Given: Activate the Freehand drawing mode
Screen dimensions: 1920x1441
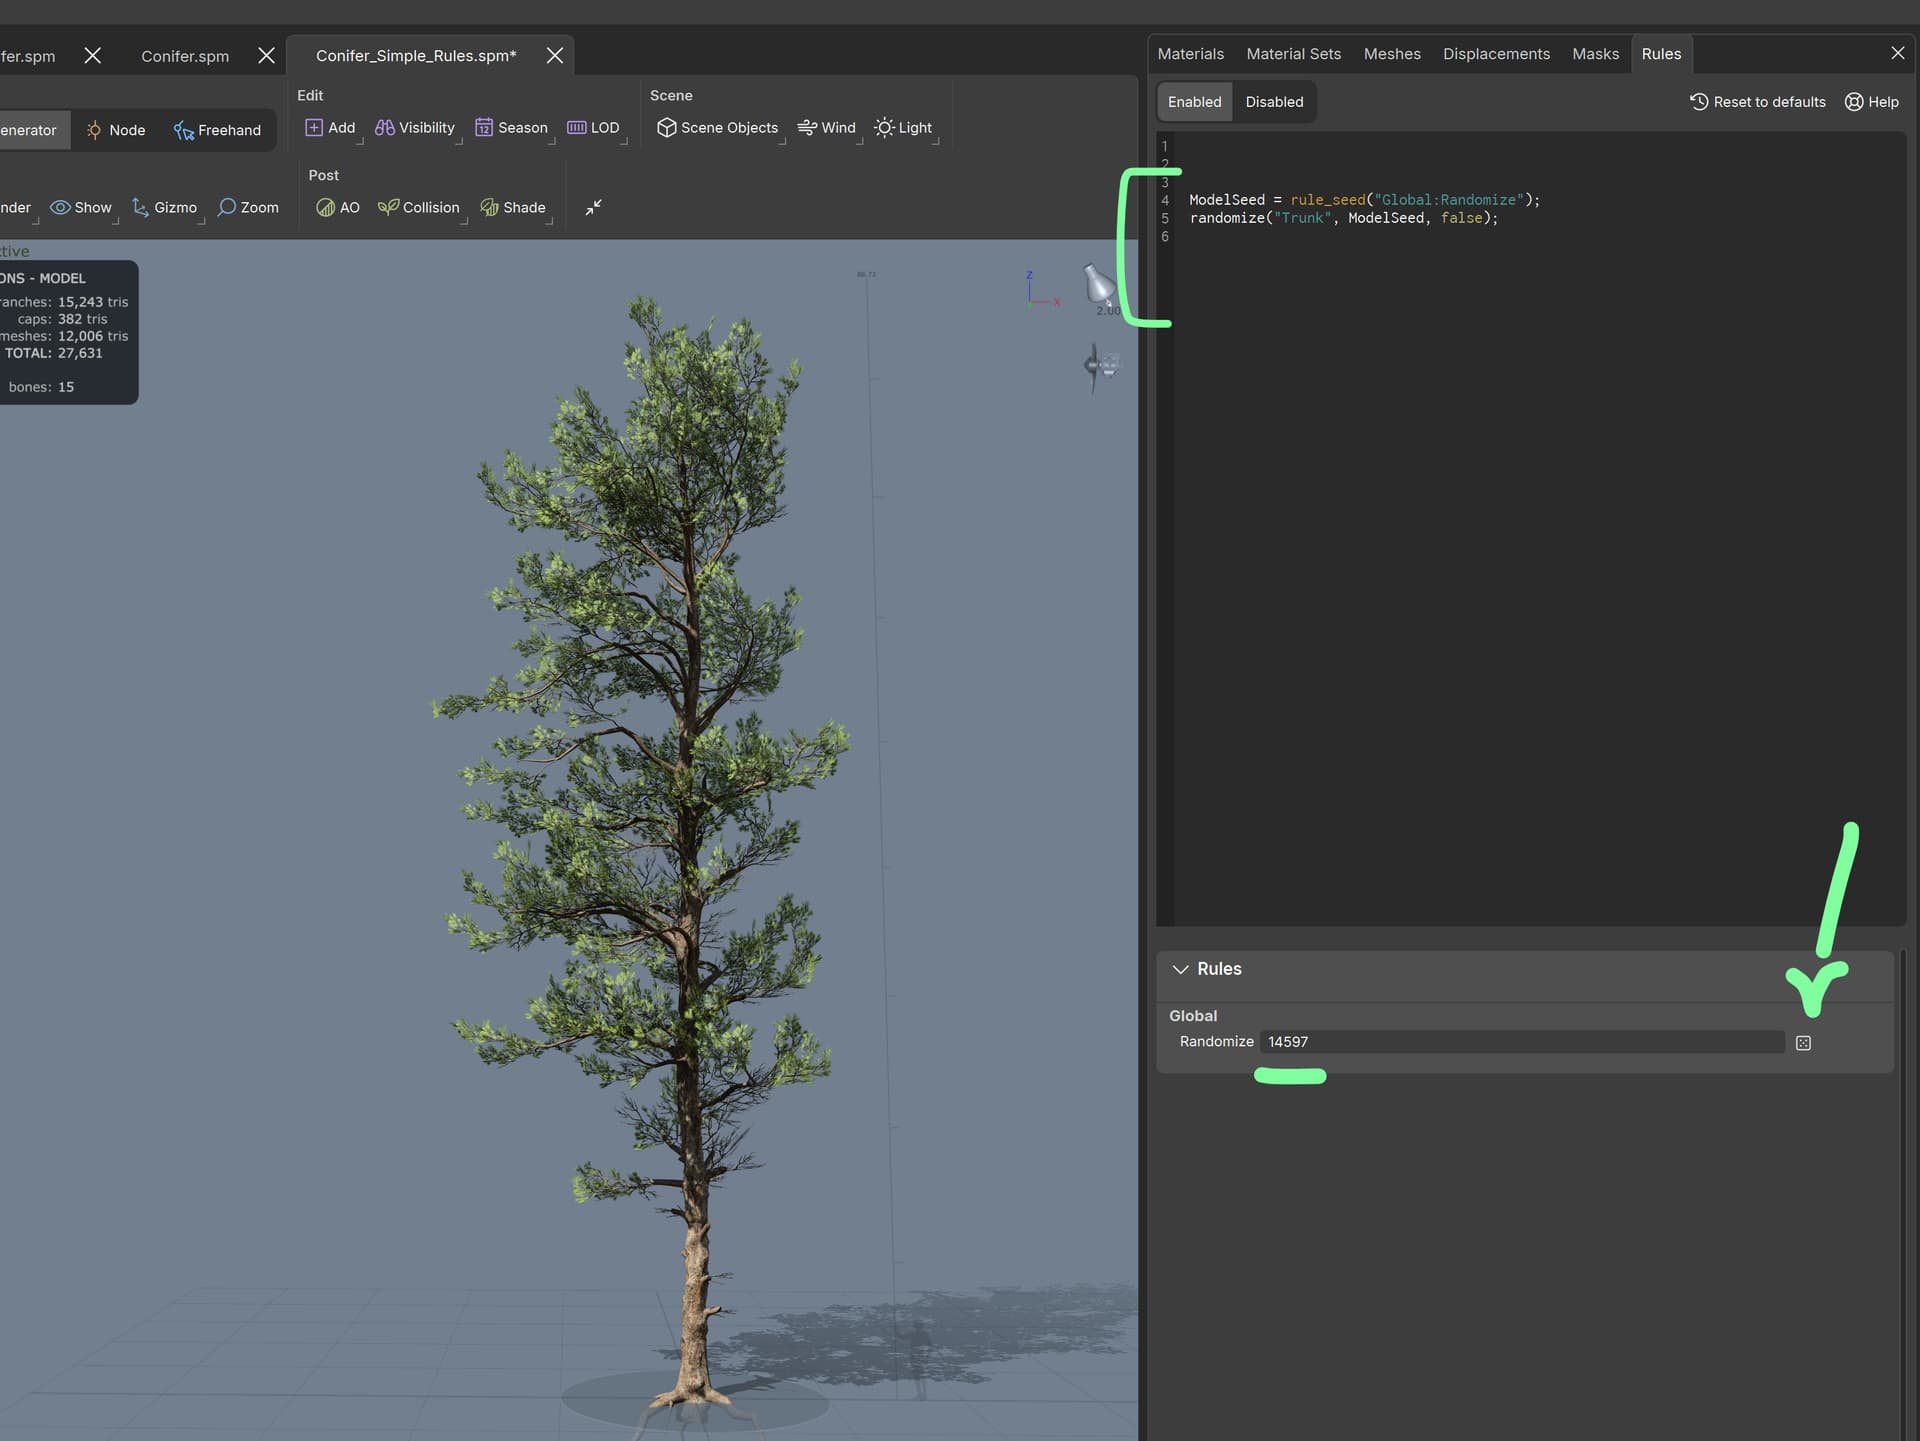Looking at the screenshot, I should coord(217,130).
